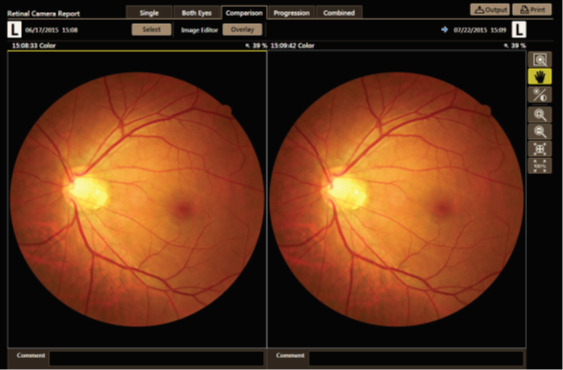This screenshot has height=370, width=563.
Task: Toggle the Overlay image editor button
Action: [x=242, y=29]
